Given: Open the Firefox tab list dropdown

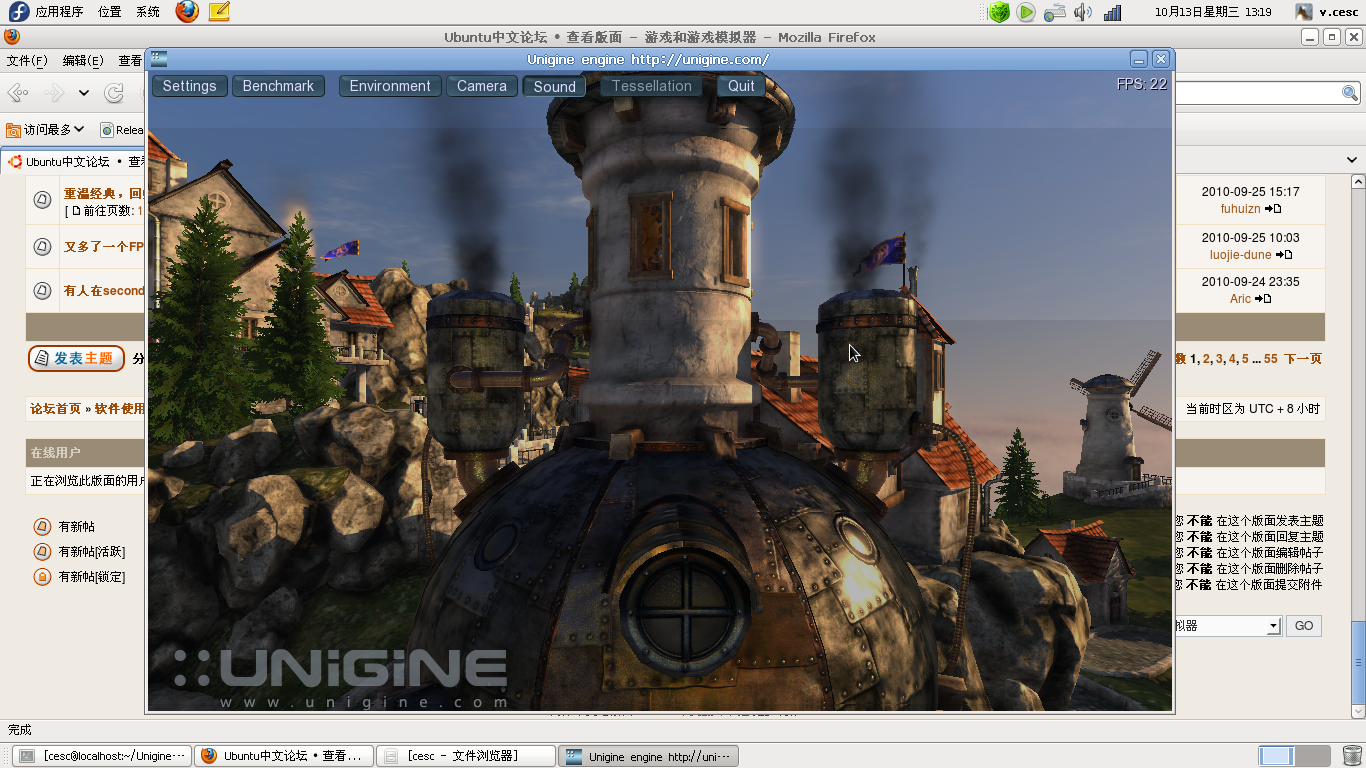Looking at the screenshot, I should tap(1353, 160).
